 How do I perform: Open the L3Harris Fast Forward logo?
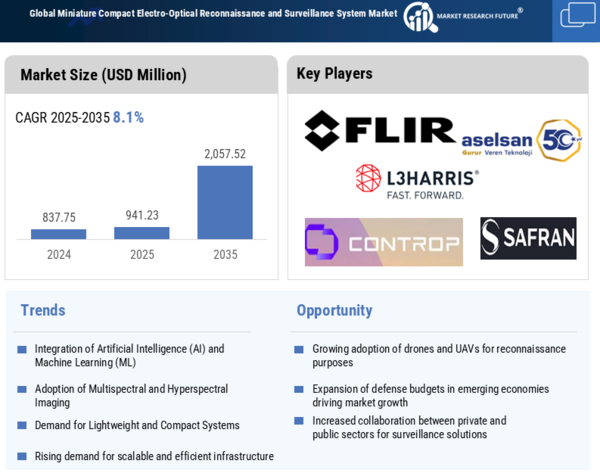coord(416,182)
